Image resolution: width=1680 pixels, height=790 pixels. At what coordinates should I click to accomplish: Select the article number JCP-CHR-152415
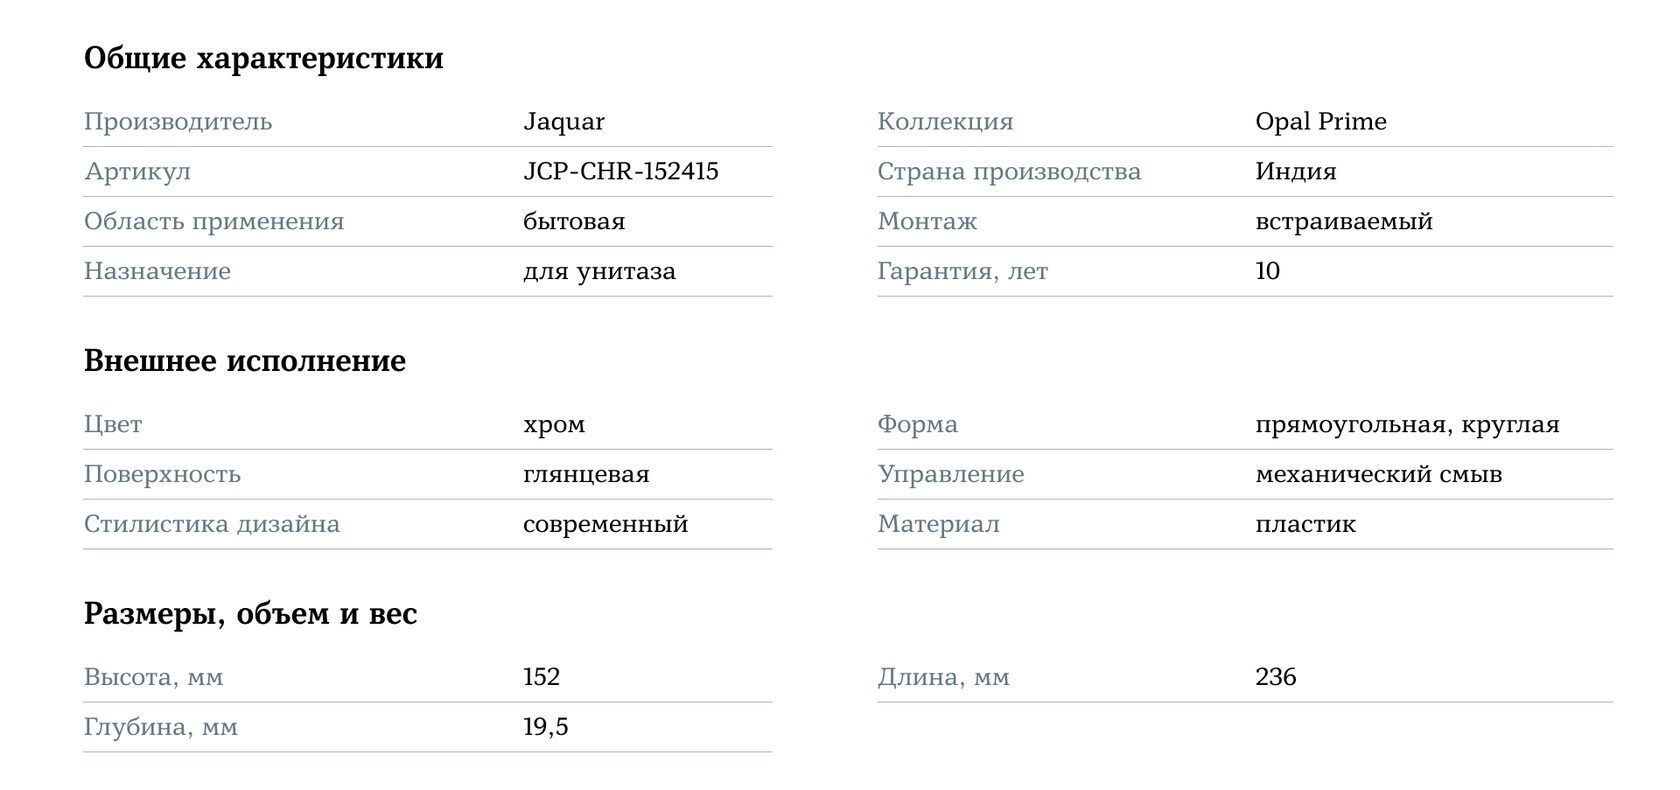tap(620, 172)
